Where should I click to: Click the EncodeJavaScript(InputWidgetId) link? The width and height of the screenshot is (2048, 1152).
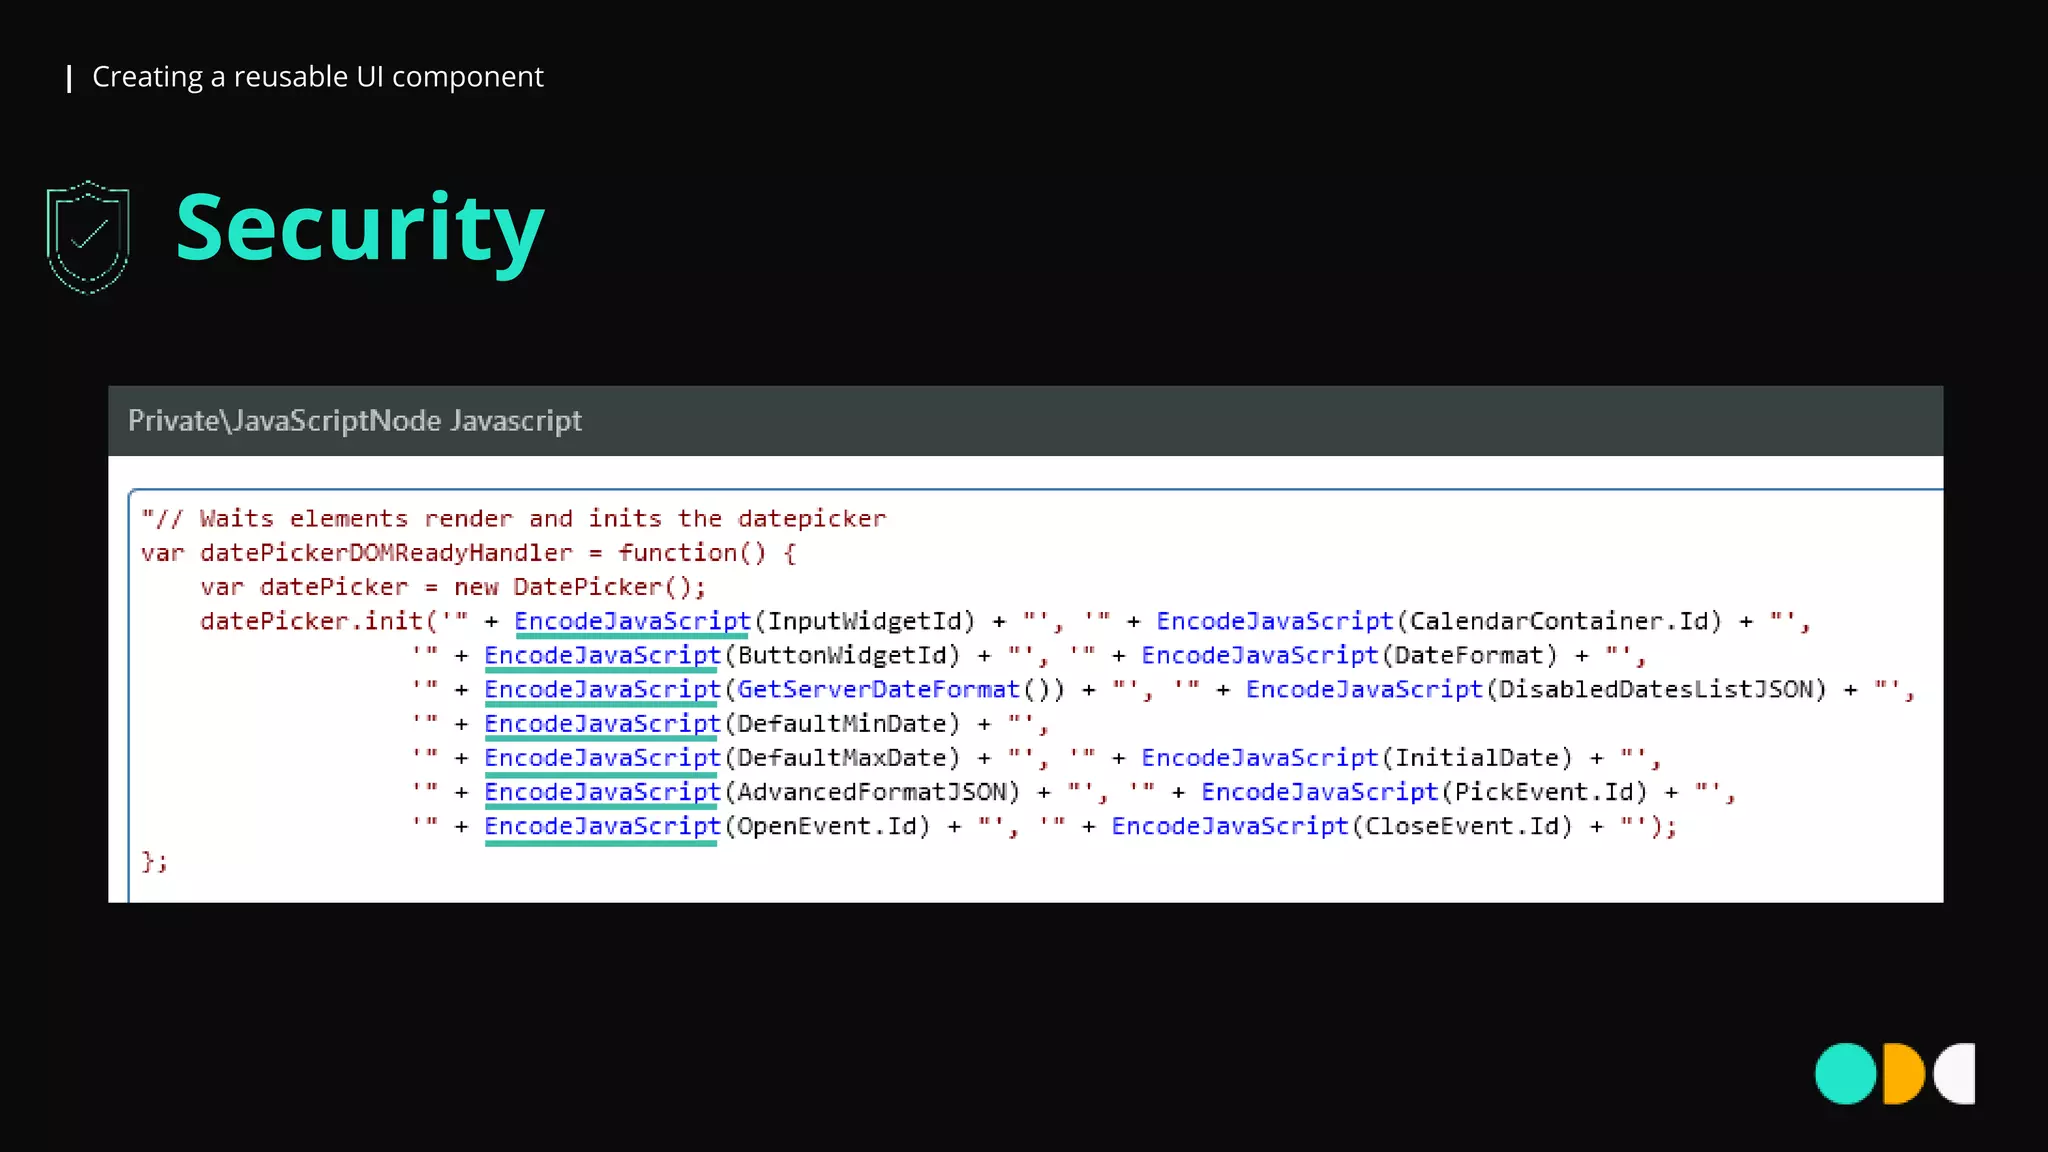tap(632, 621)
